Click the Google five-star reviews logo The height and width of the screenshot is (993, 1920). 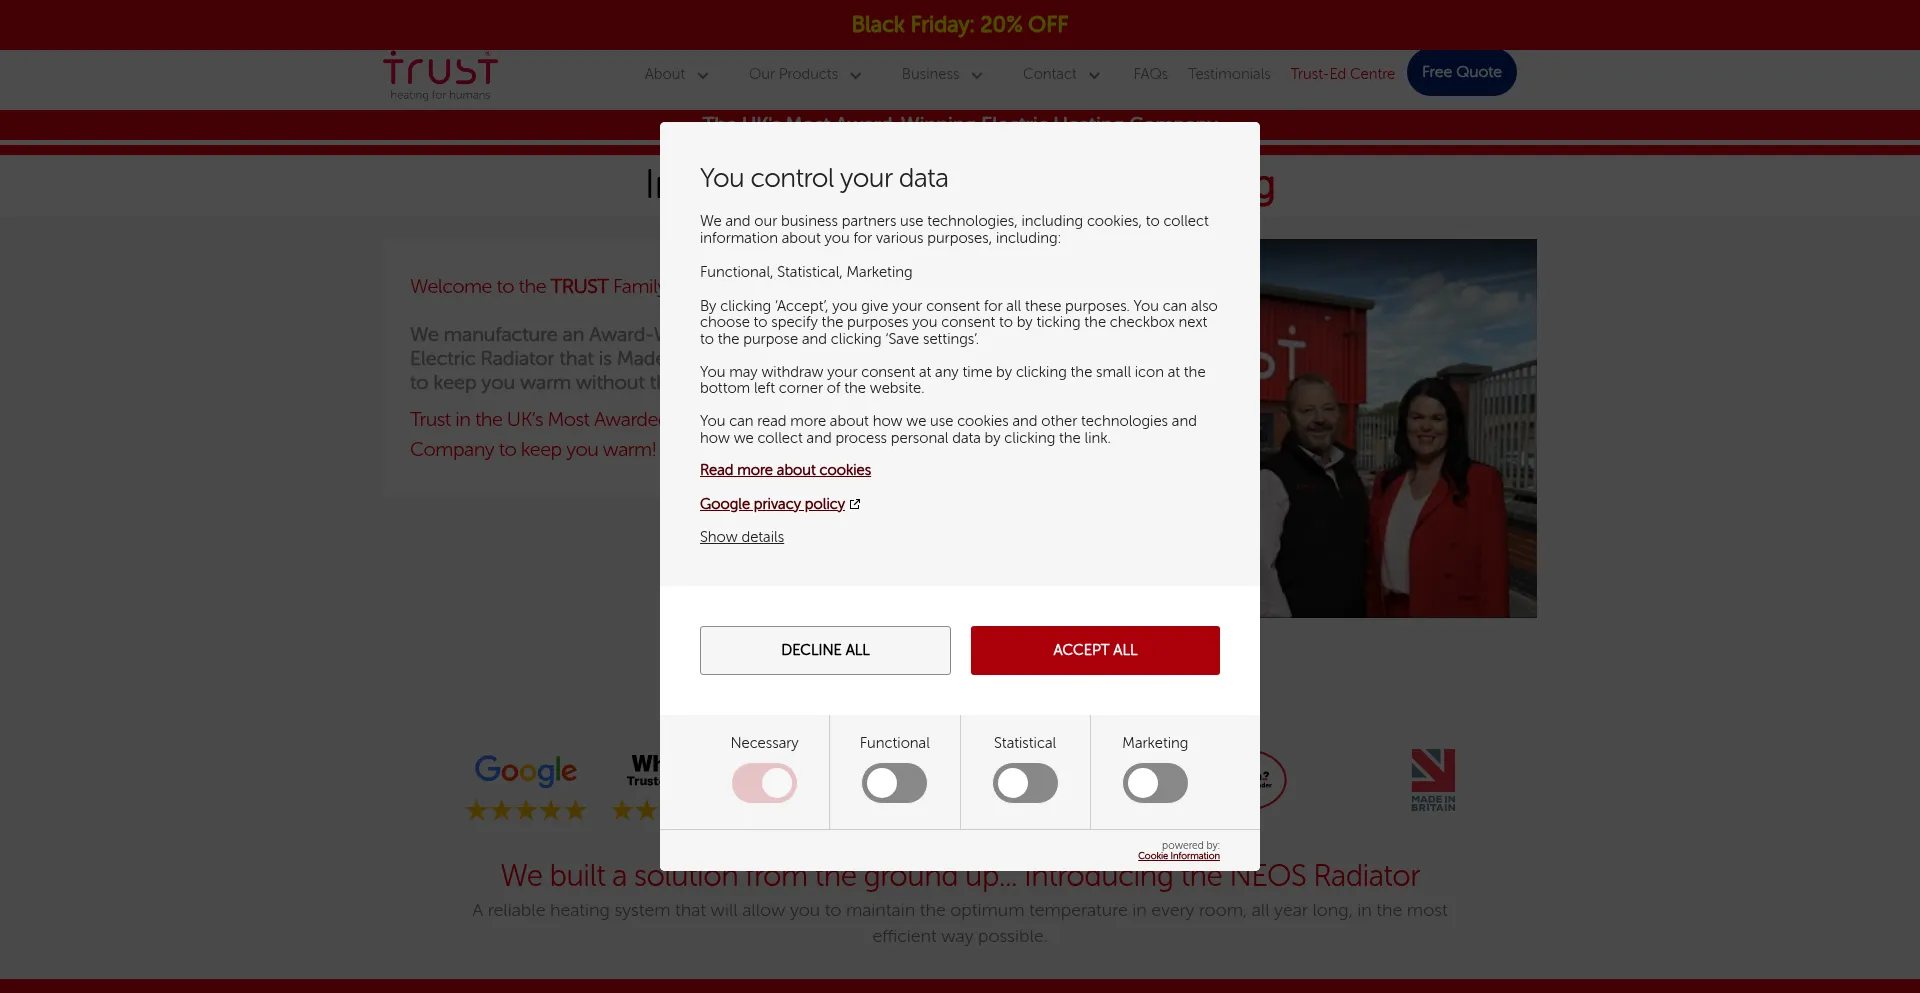coord(526,788)
